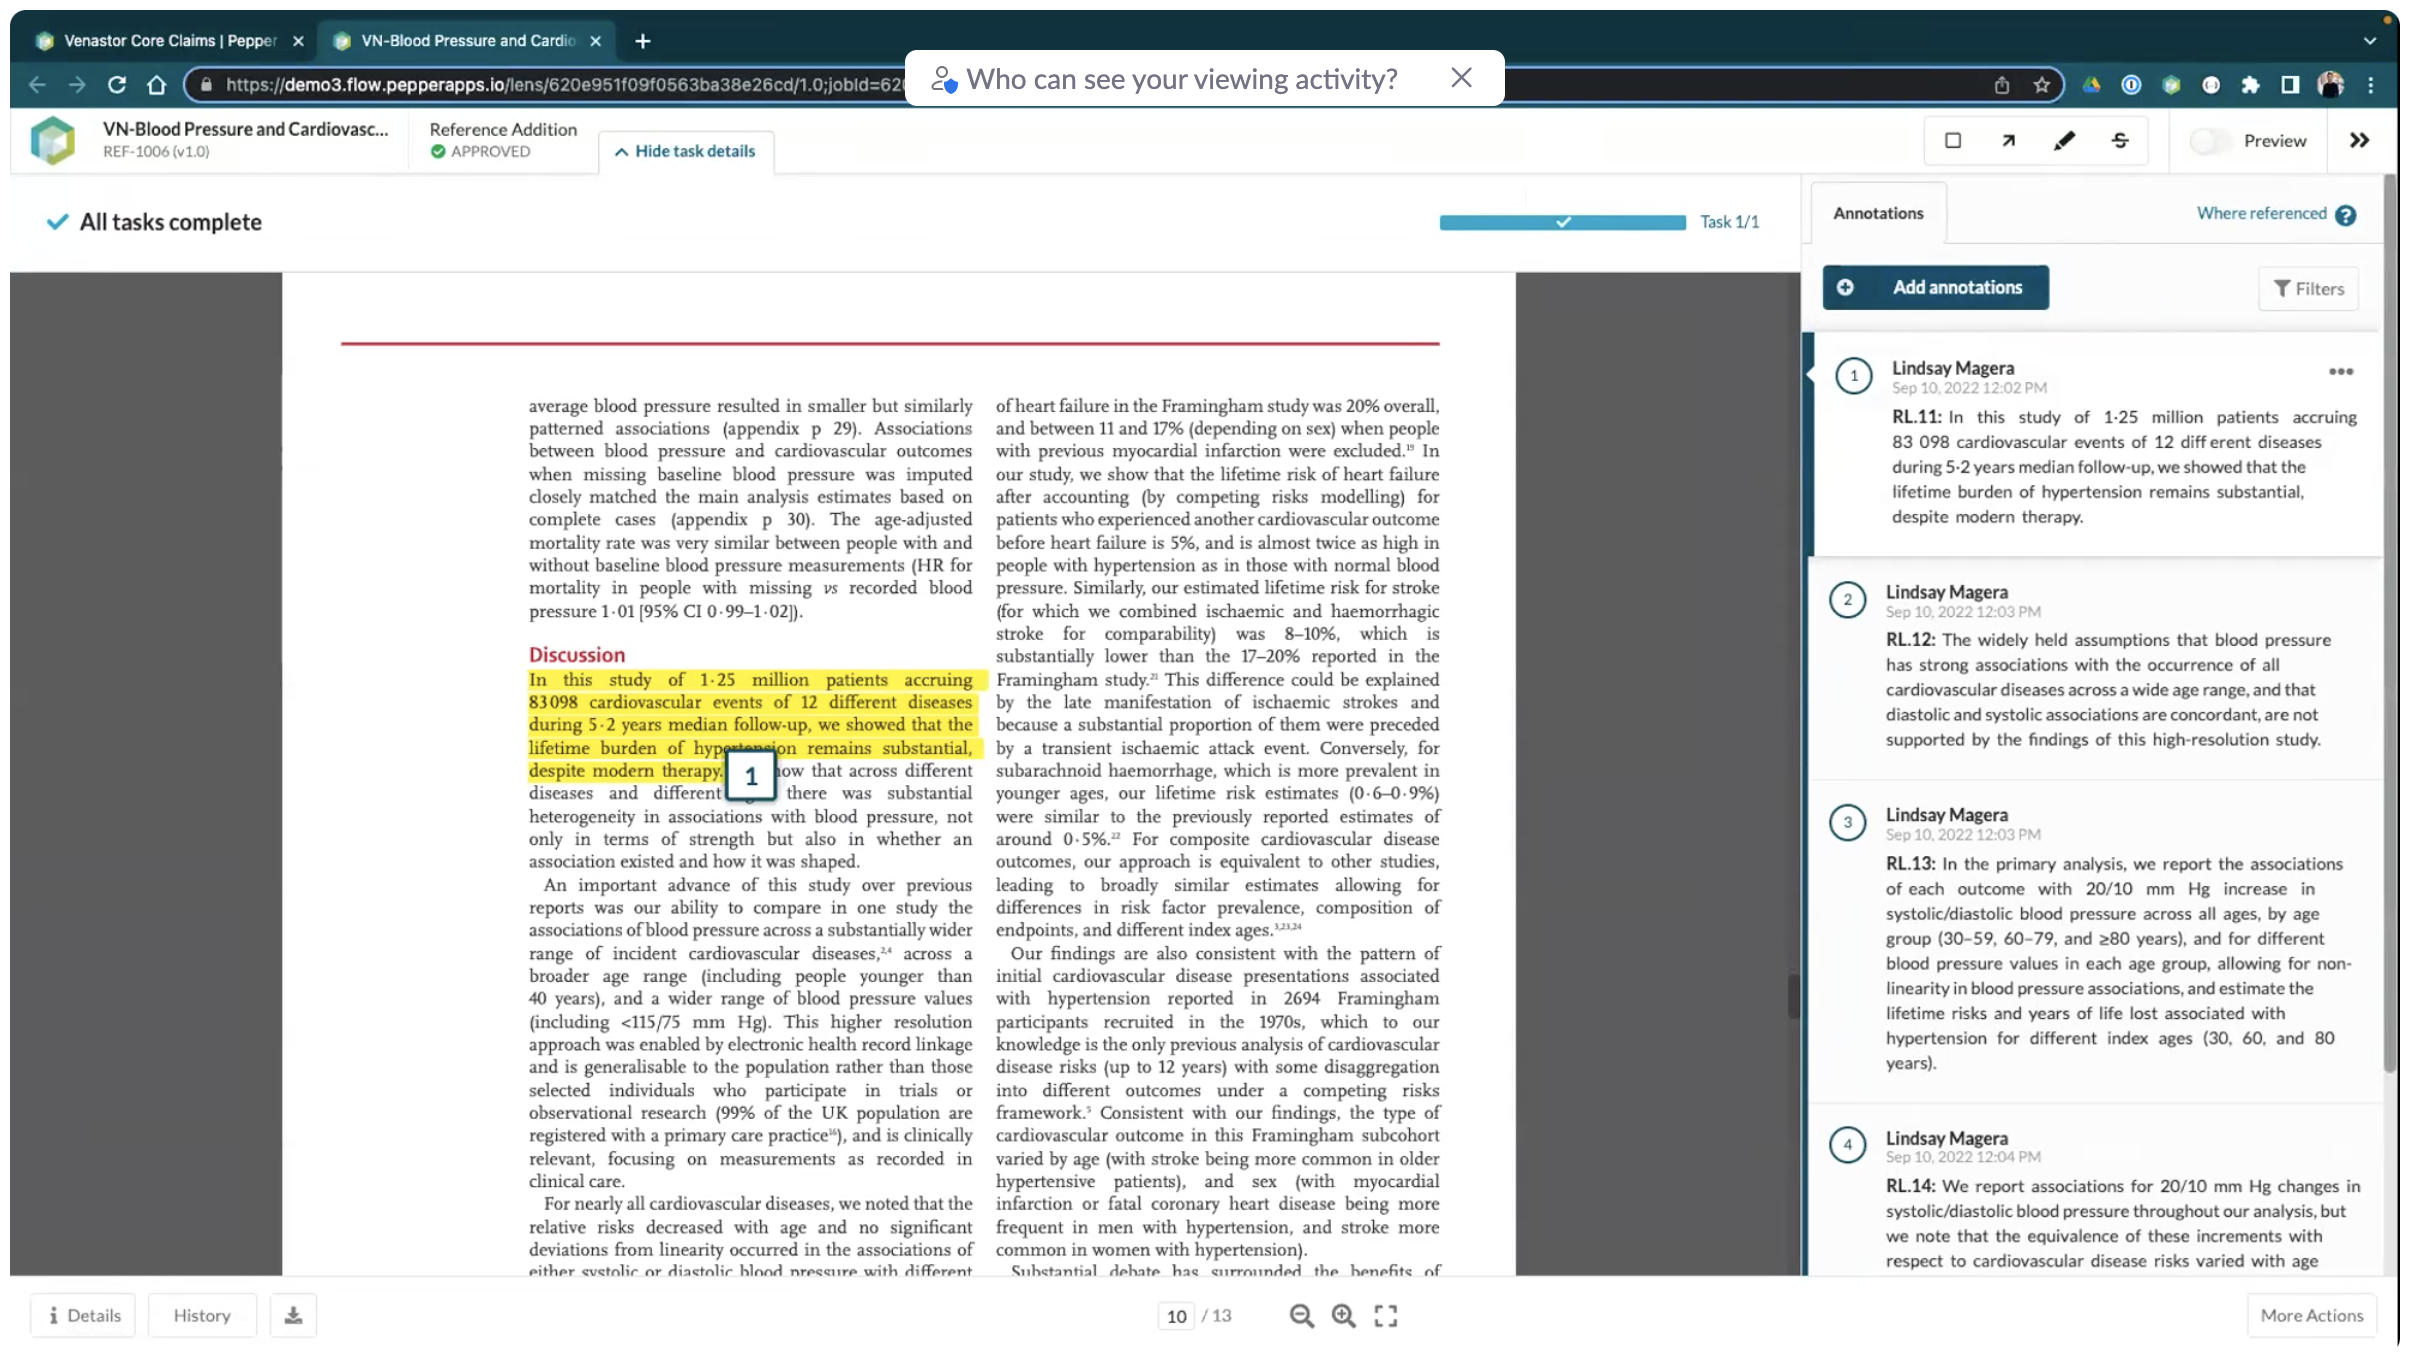
Task: Click the open-in-new-window arrow icon
Action: [2008, 141]
